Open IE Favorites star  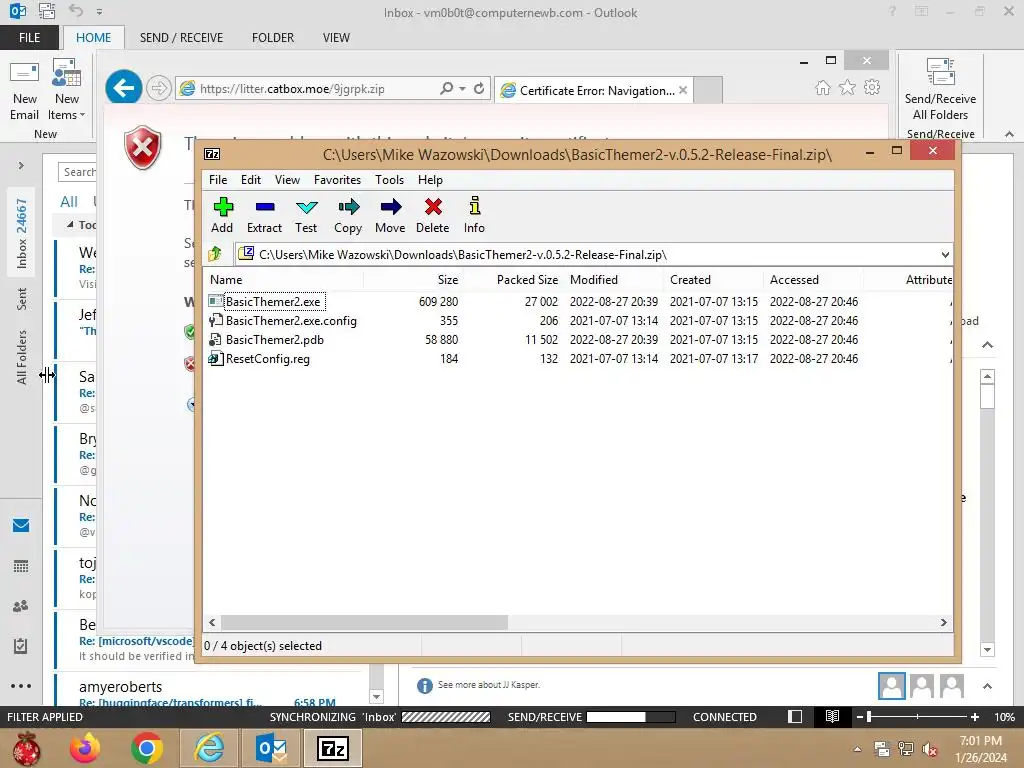[x=847, y=88]
